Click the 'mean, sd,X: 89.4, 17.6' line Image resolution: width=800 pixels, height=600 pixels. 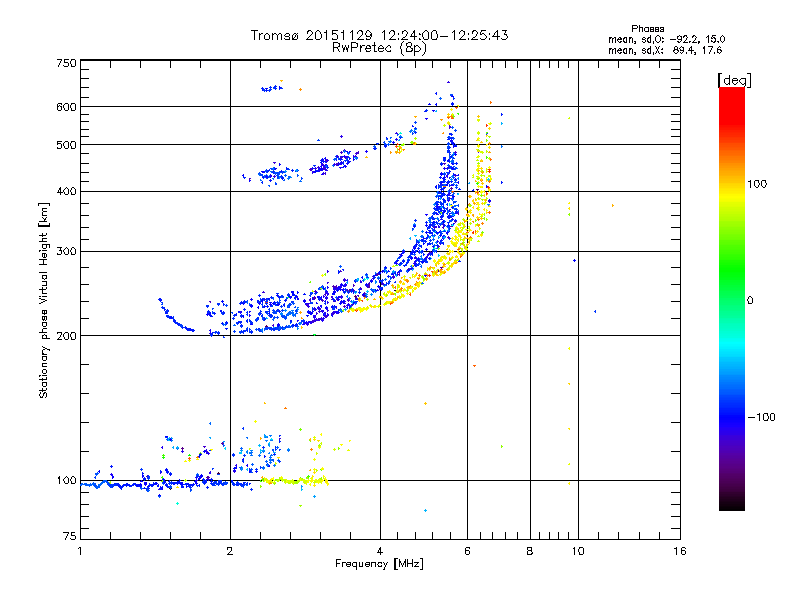[x=665, y=50]
